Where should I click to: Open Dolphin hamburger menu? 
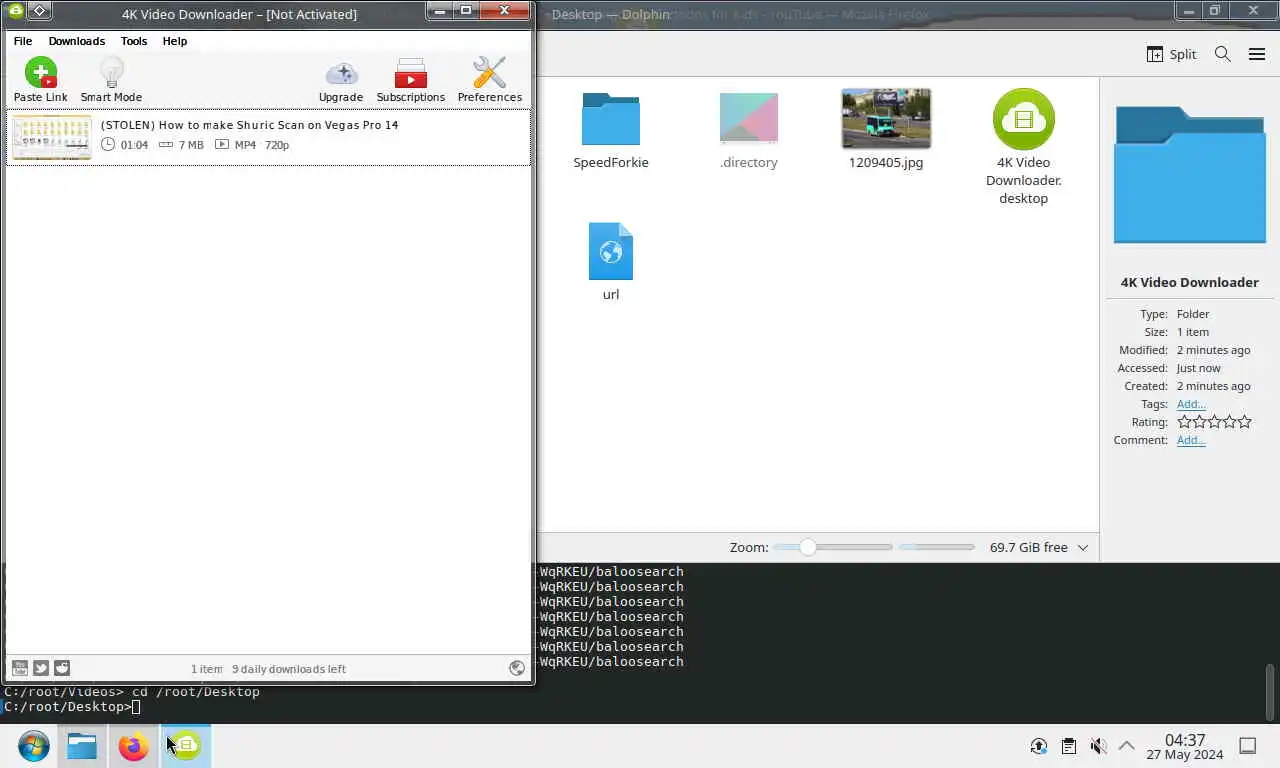click(1257, 54)
